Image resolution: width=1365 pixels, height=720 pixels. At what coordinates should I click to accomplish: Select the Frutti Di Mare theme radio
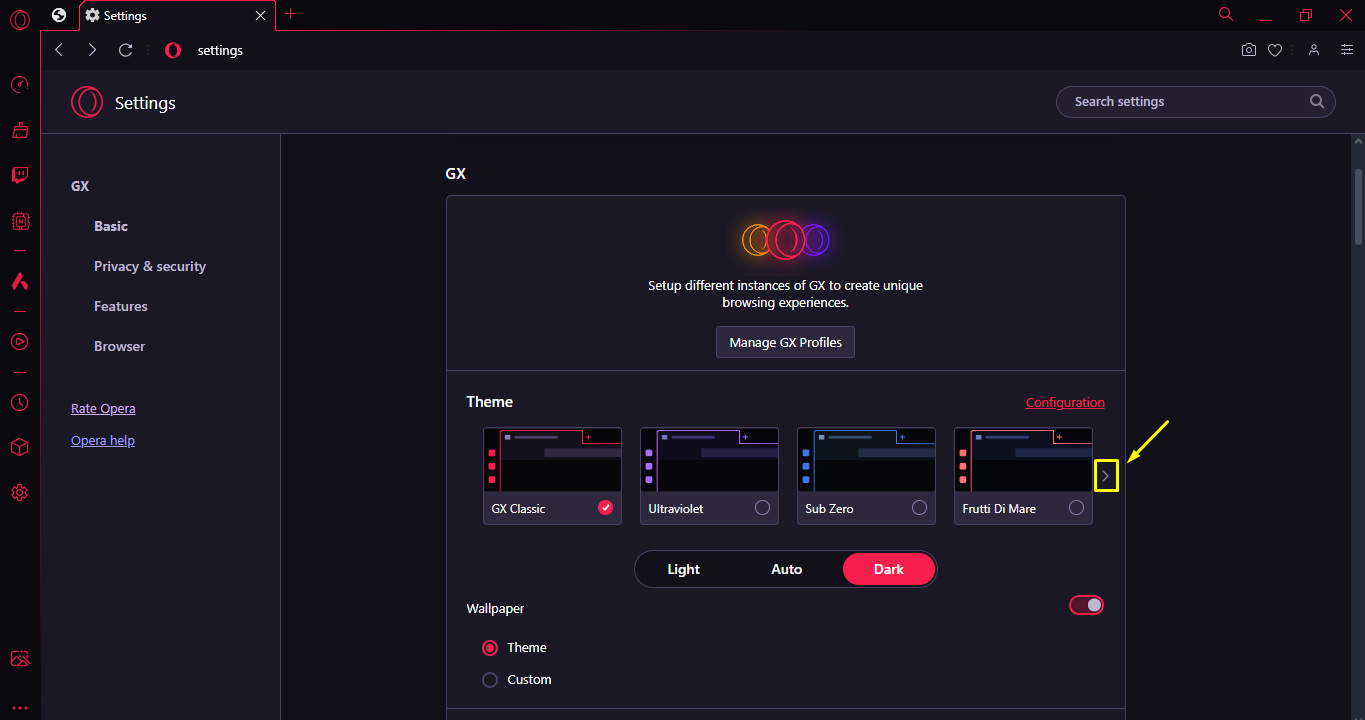click(x=1076, y=508)
